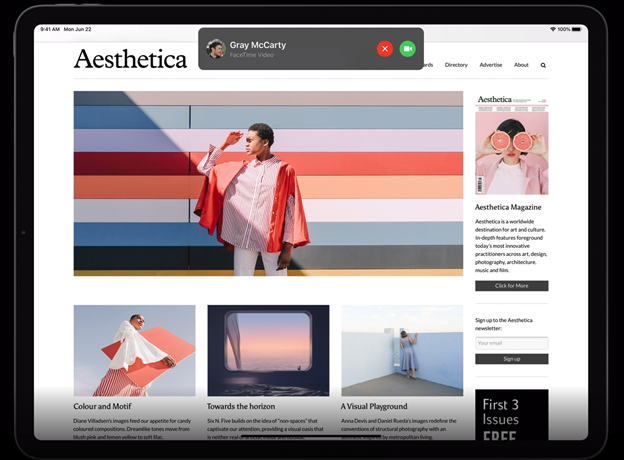624x460 pixels.
Task: Open the 'Colour and Motif' article title
Action: pos(102,406)
